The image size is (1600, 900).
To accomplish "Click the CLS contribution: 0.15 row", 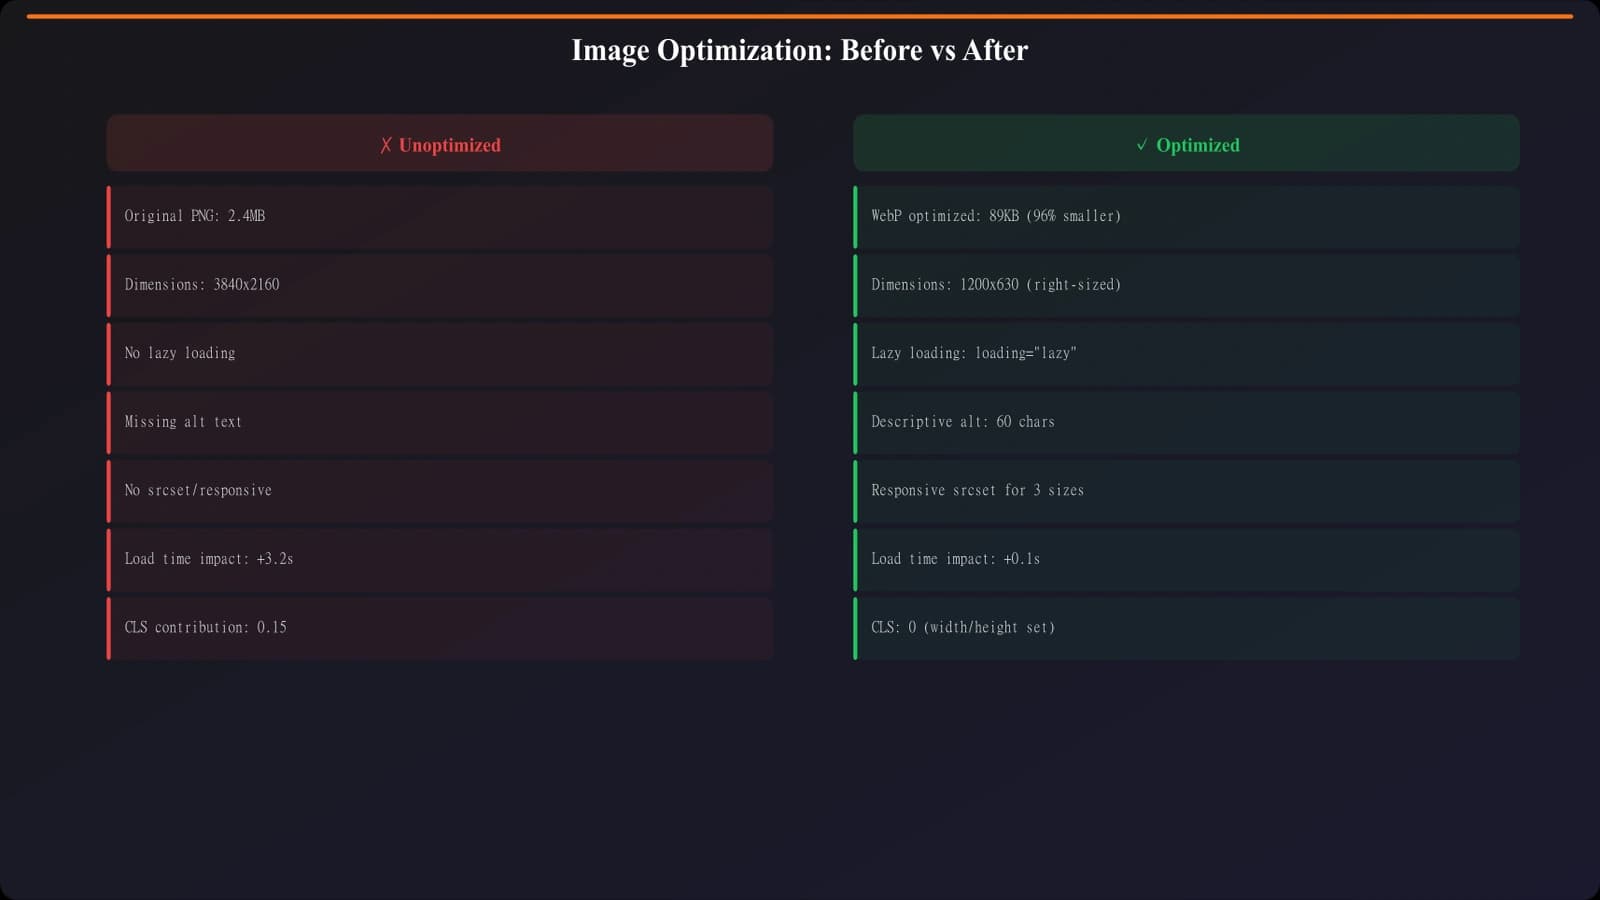I will pyautogui.click(x=440, y=628).
